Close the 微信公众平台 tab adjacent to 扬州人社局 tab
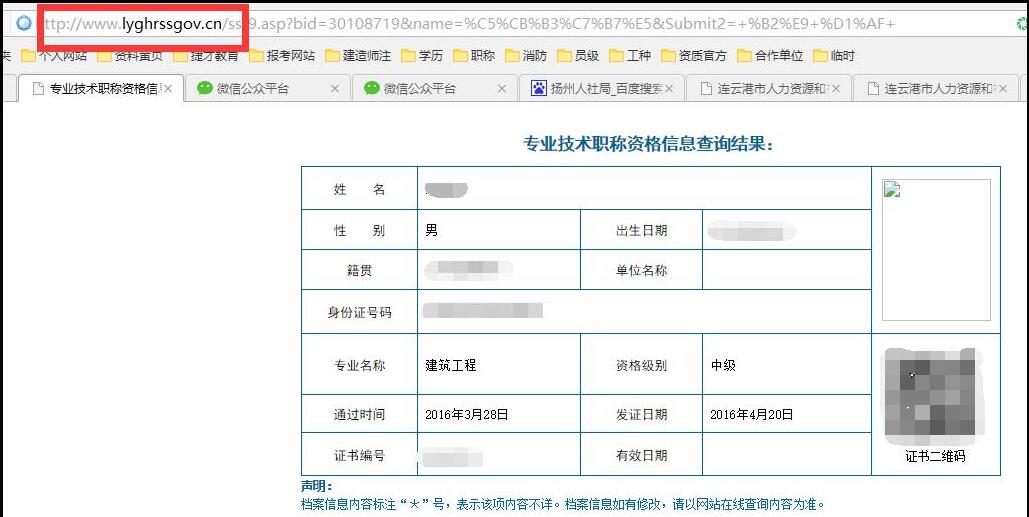 (502, 89)
